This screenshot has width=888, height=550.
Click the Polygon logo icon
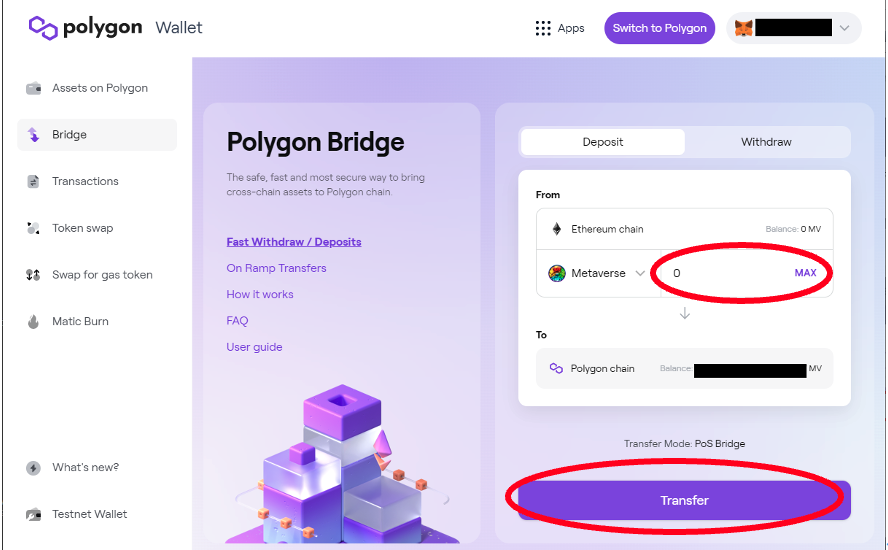pos(43,28)
